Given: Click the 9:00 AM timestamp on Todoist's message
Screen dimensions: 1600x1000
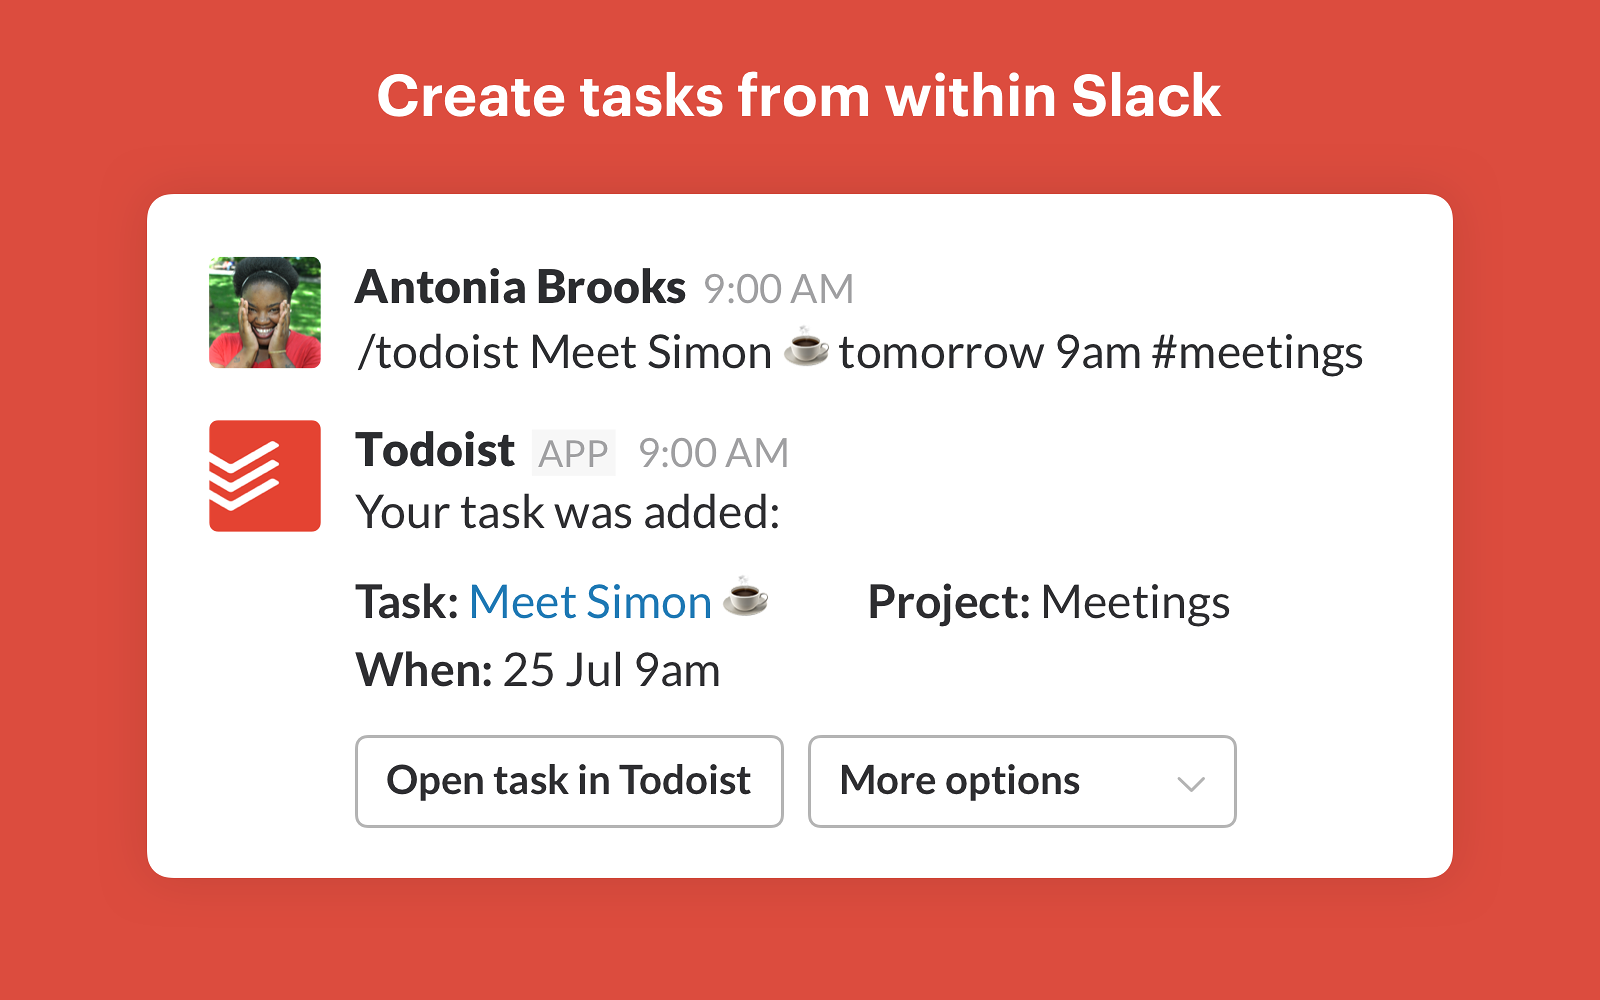Looking at the screenshot, I should [713, 453].
